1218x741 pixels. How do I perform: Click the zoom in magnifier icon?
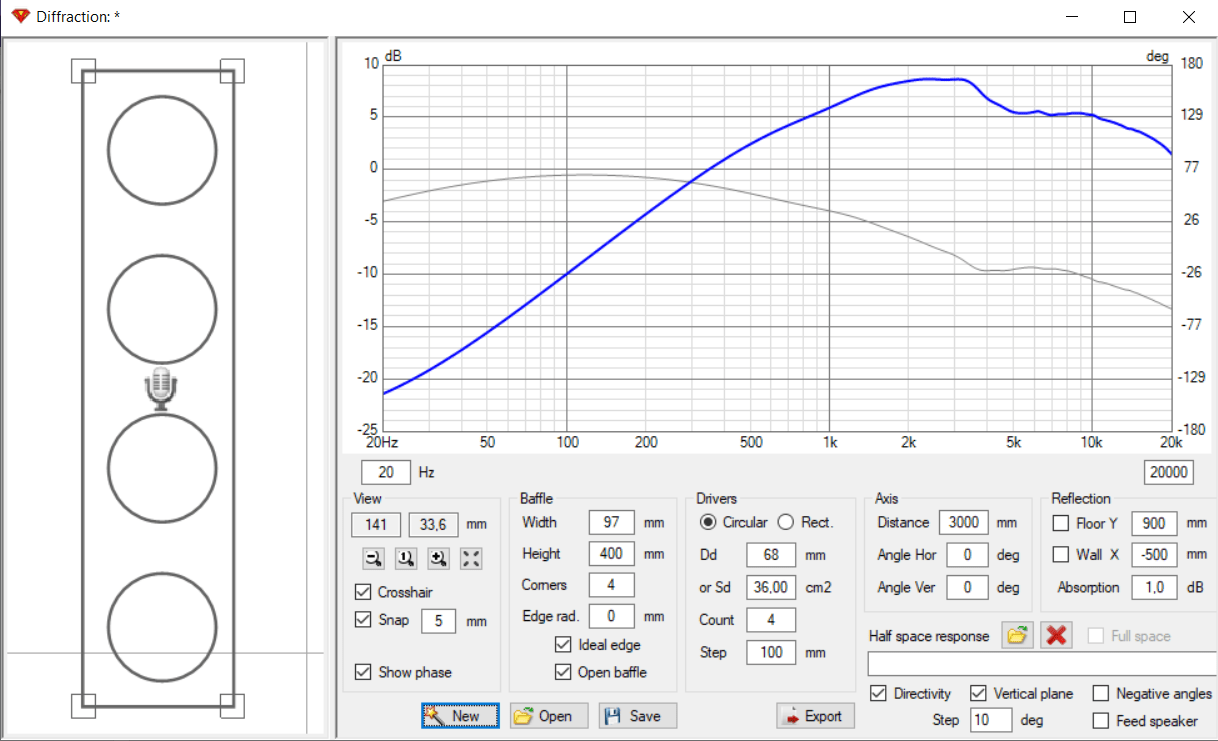(x=438, y=559)
